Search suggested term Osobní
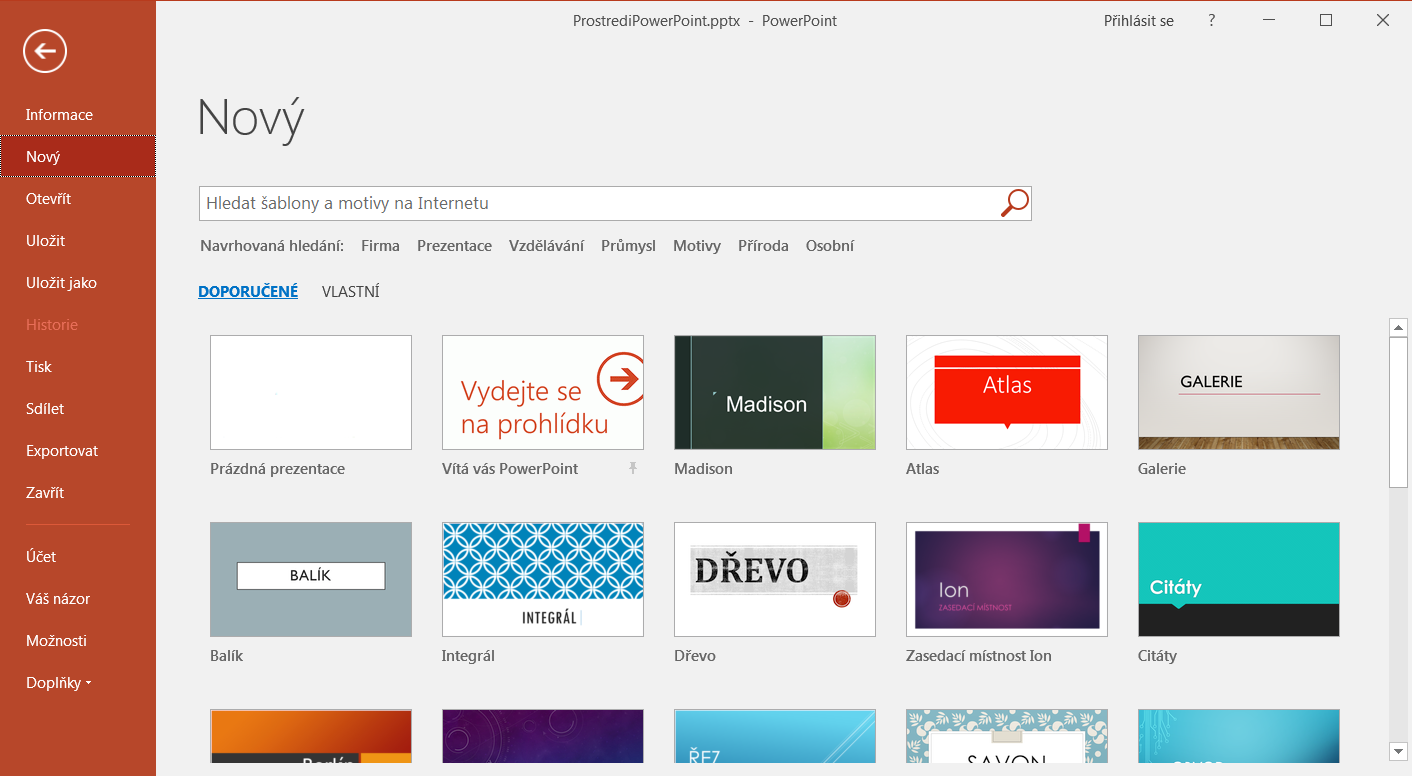 tap(830, 246)
